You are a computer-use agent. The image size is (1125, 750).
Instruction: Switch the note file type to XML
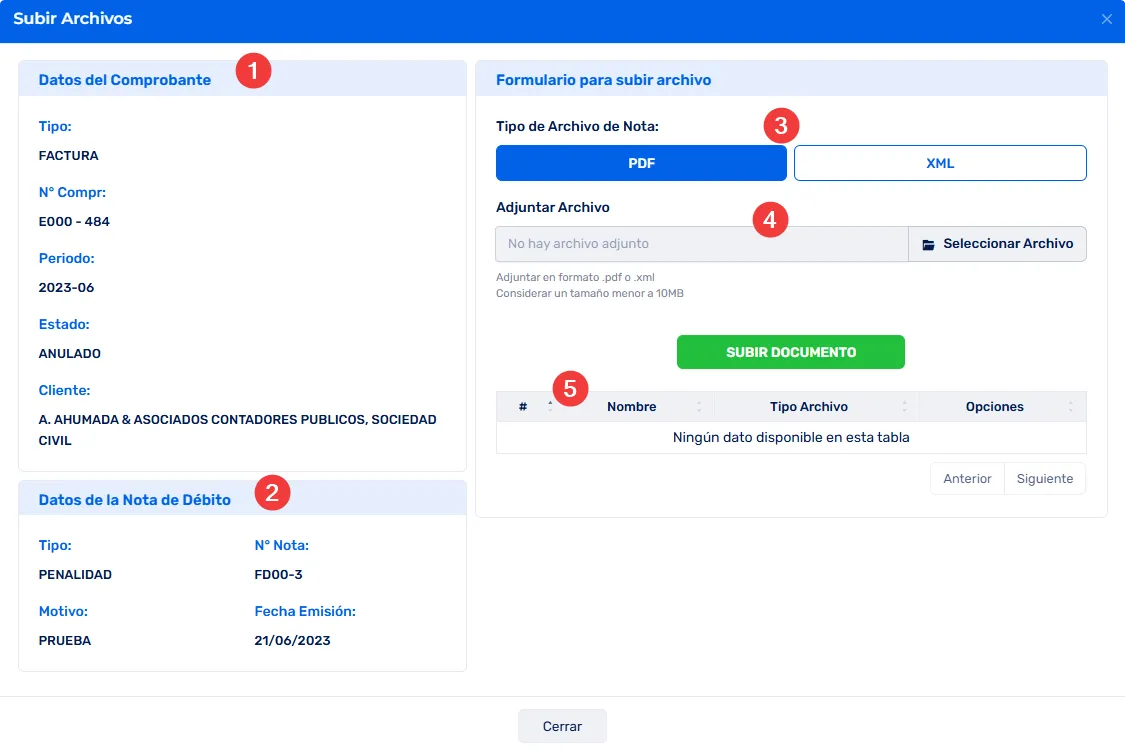tap(940, 163)
